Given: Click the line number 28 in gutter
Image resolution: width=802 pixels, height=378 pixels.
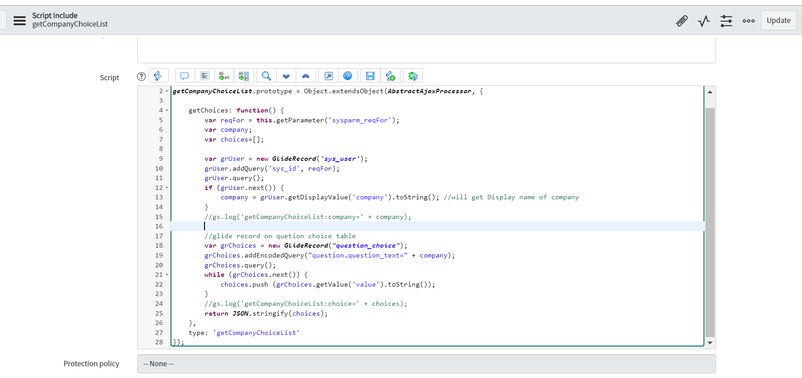Looking at the screenshot, I should (x=158, y=342).
